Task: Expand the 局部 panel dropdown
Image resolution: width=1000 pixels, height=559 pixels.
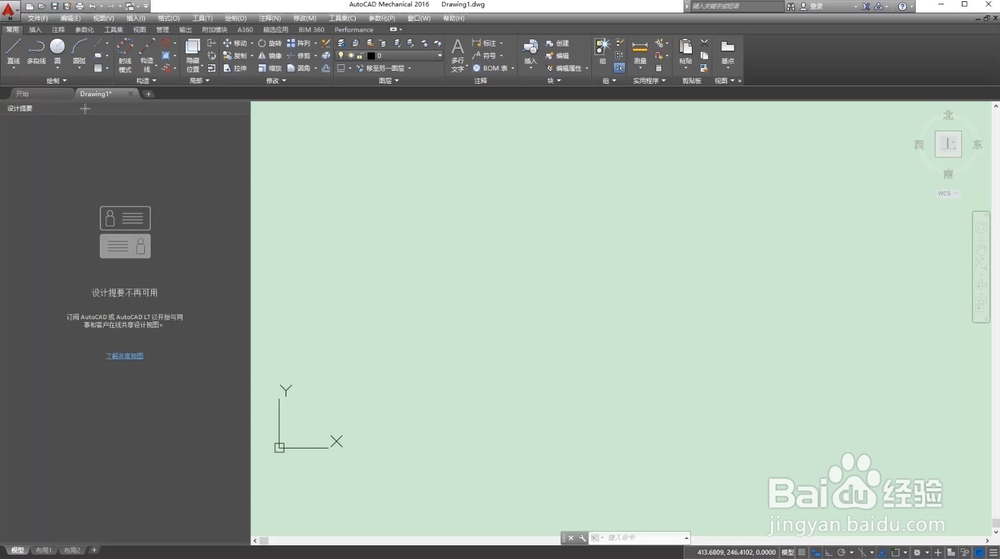Action: [200, 81]
